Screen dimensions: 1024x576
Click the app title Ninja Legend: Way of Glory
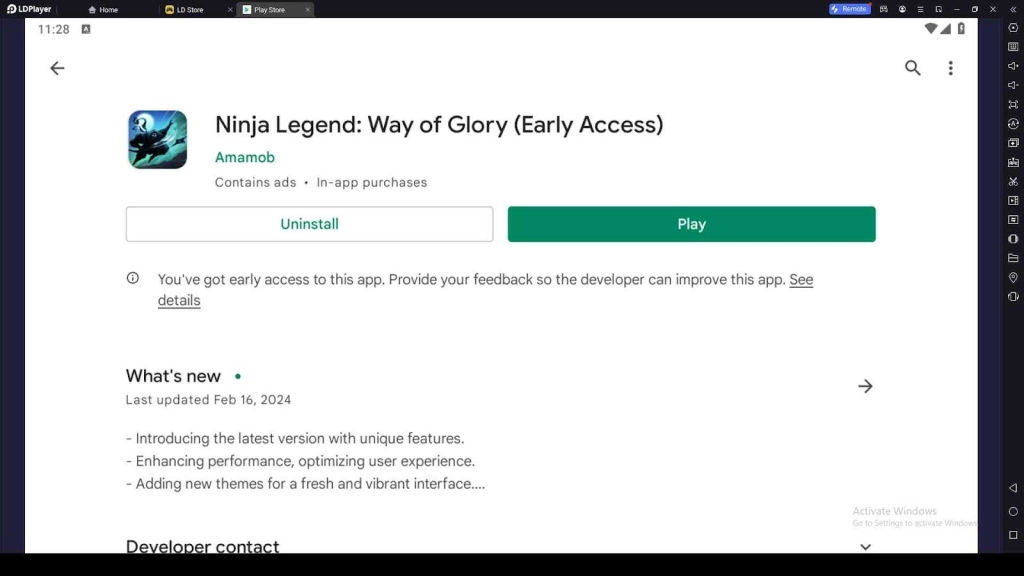coord(439,125)
